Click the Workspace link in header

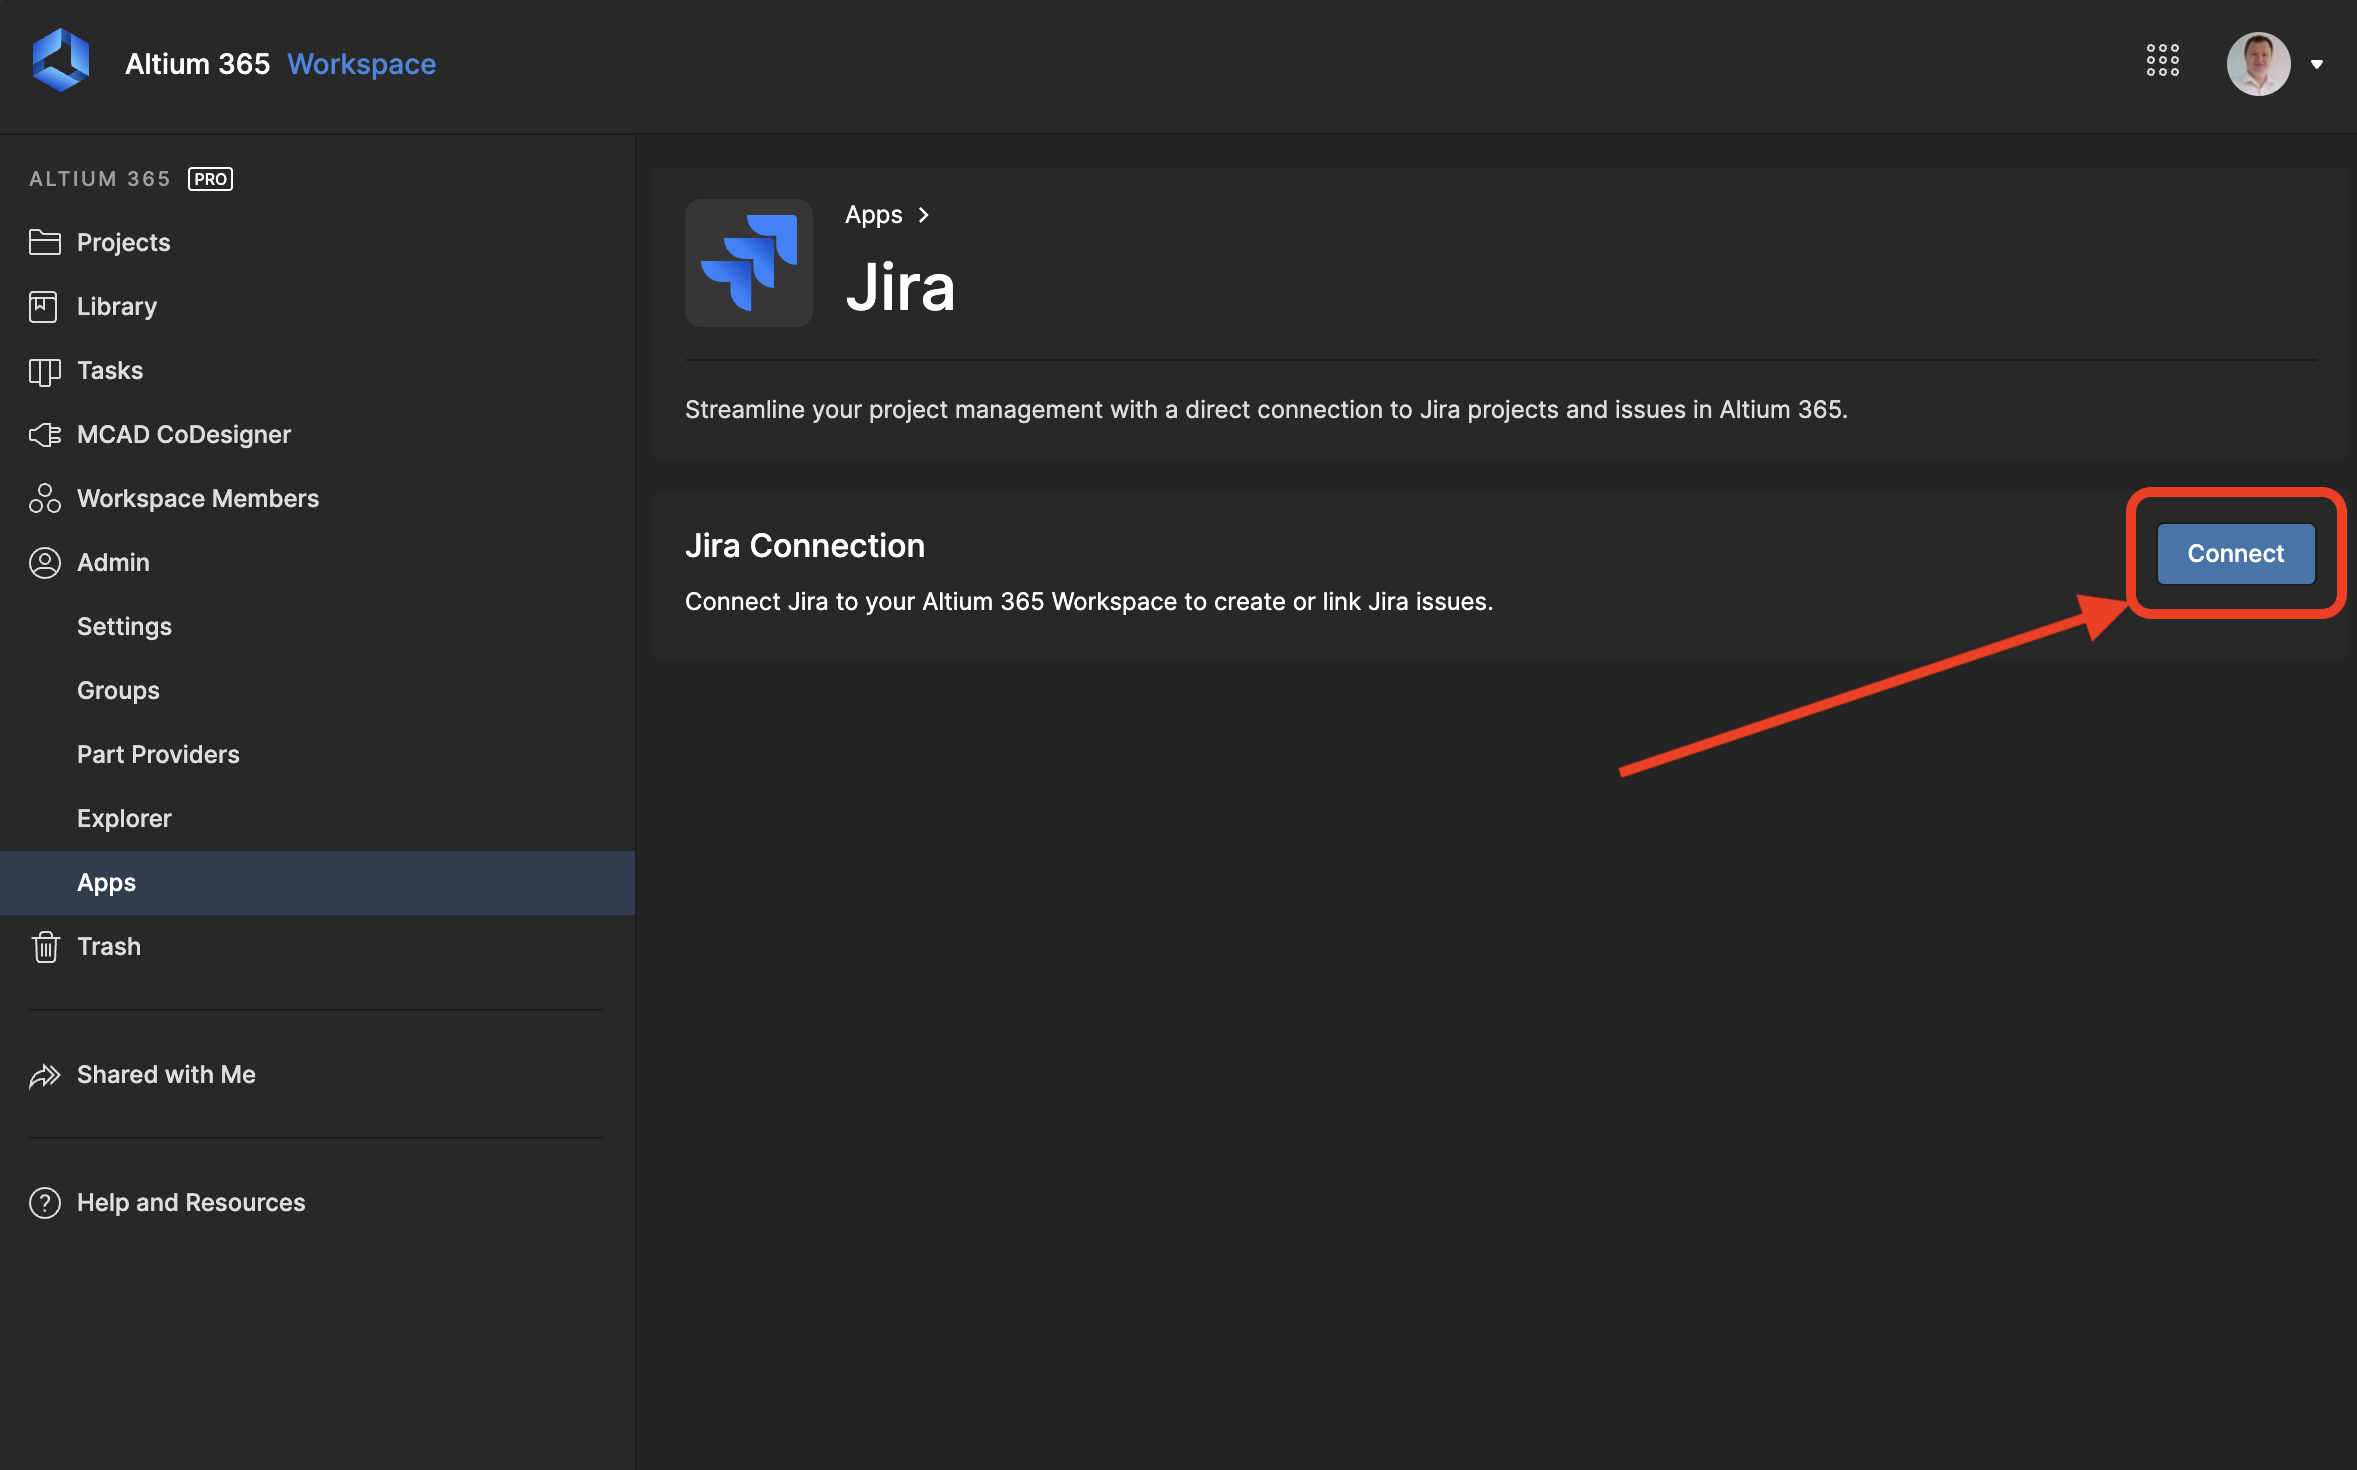[x=361, y=64]
